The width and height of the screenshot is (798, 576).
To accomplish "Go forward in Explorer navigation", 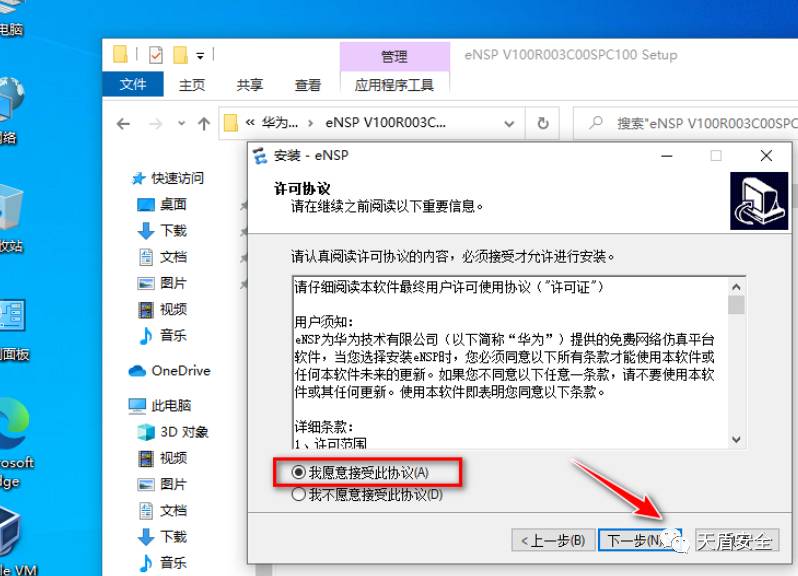I will pyautogui.click(x=156, y=124).
